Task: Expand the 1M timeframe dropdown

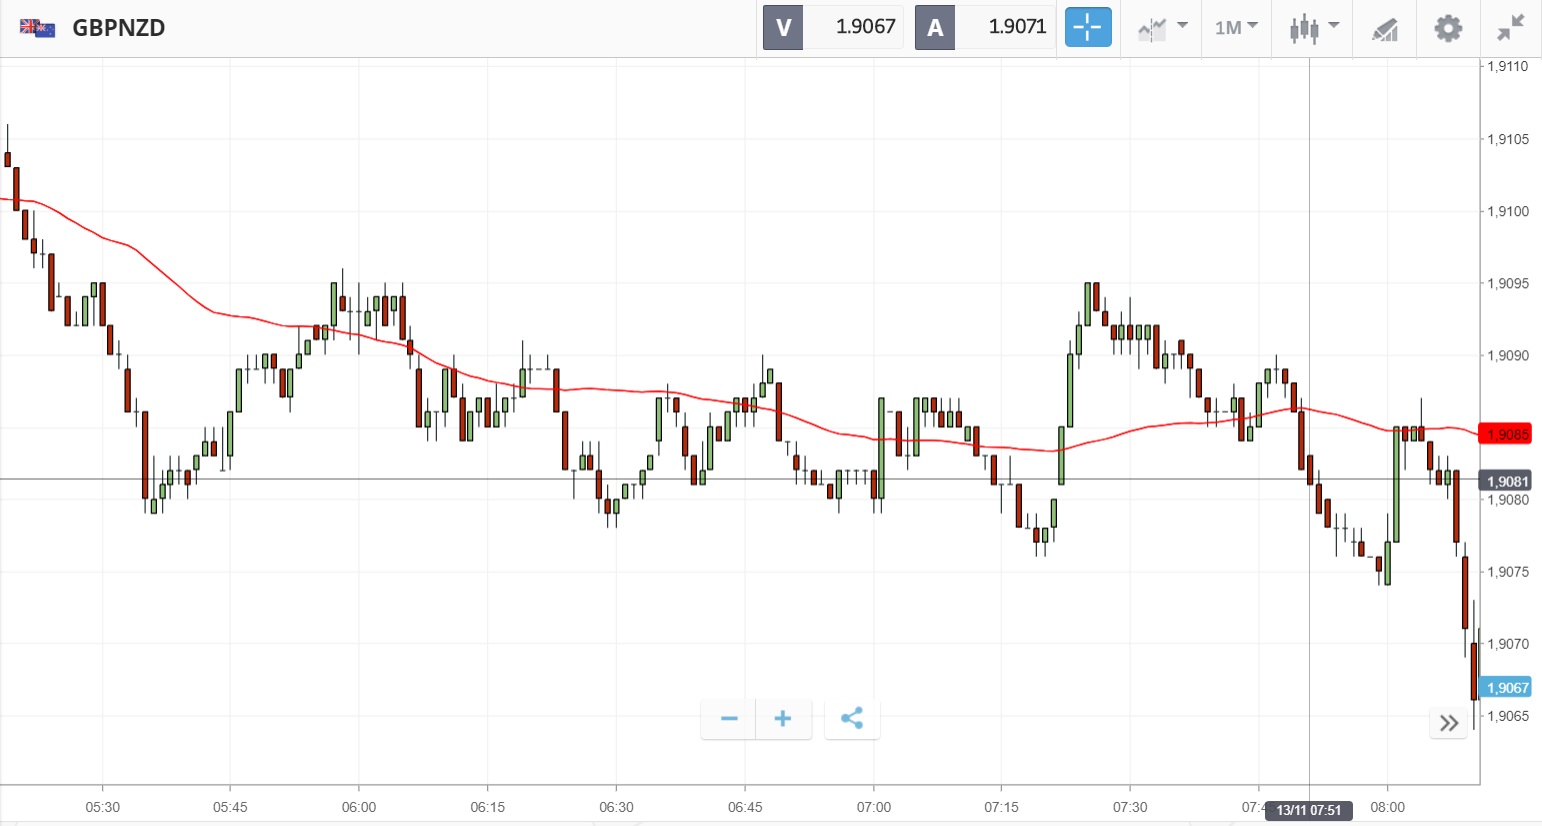Action: [x=1236, y=28]
